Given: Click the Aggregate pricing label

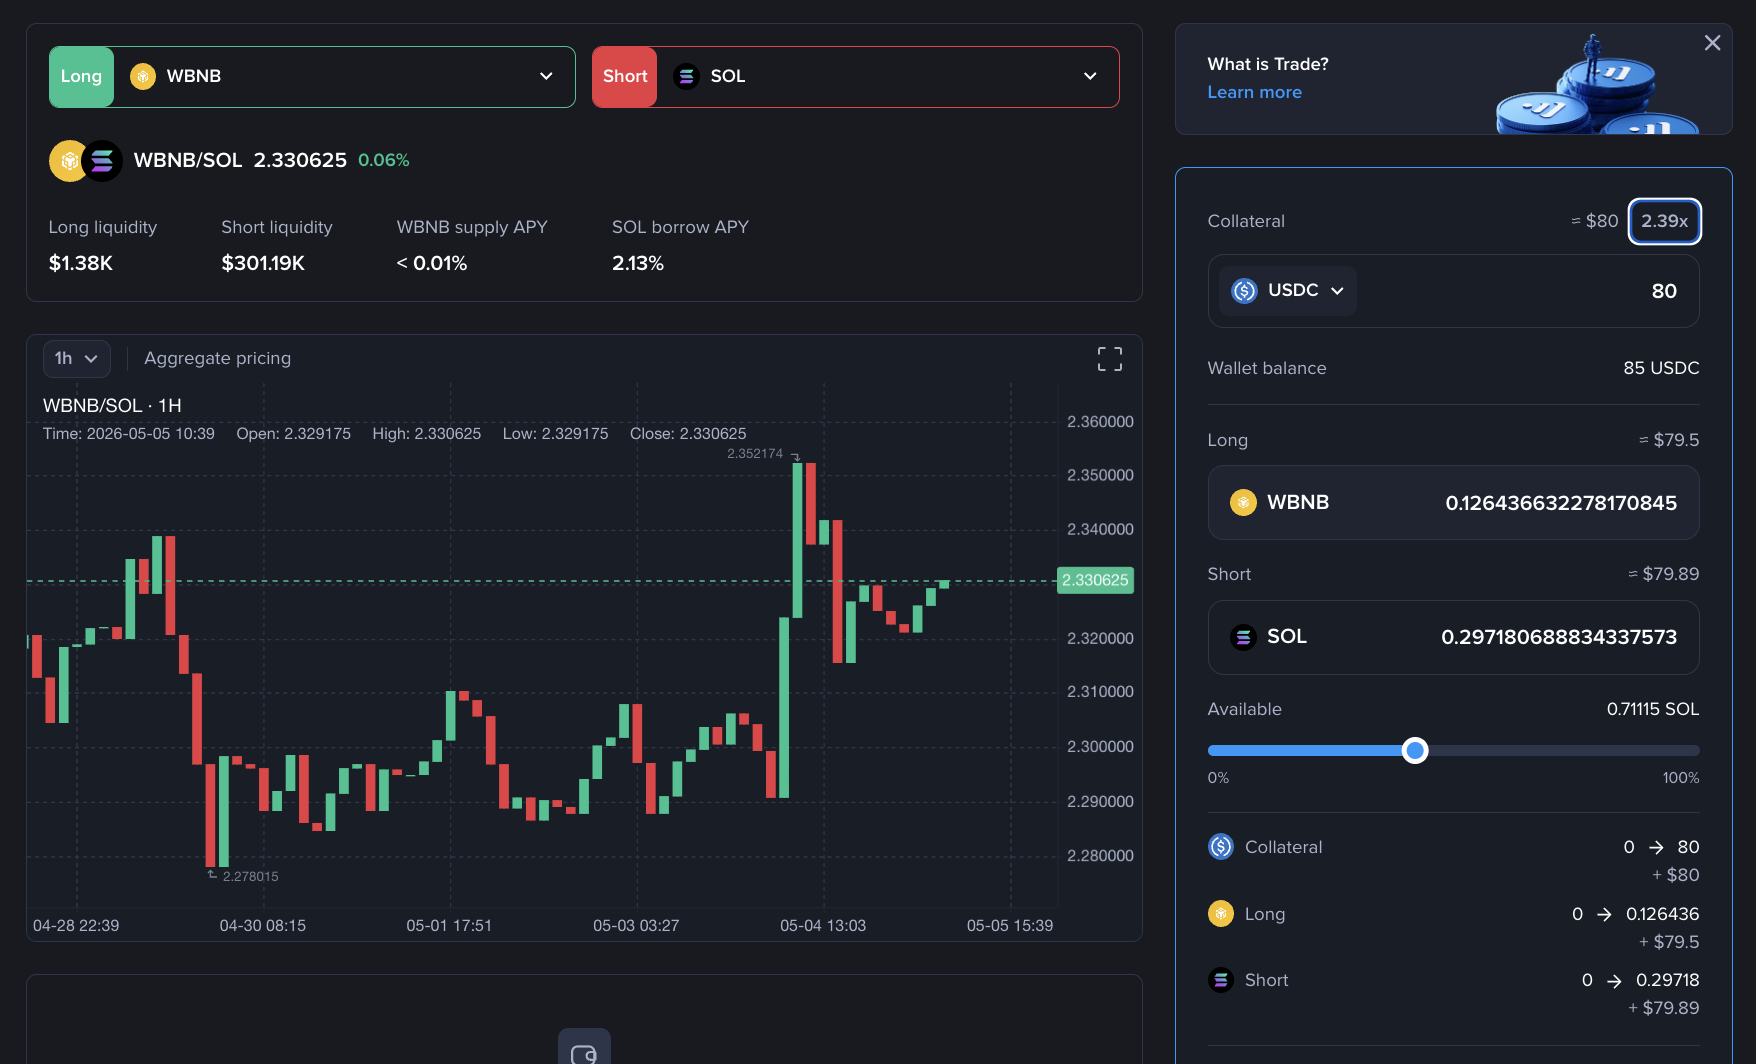Looking at the screenshot, I should 217,358.
